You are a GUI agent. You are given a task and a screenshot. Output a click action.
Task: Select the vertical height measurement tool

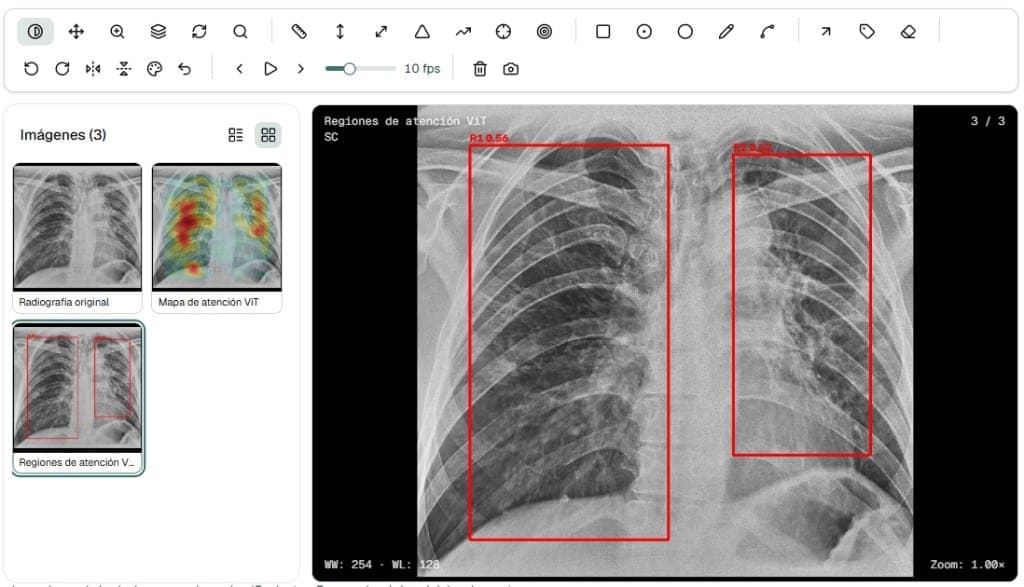(x=340, y=31)
